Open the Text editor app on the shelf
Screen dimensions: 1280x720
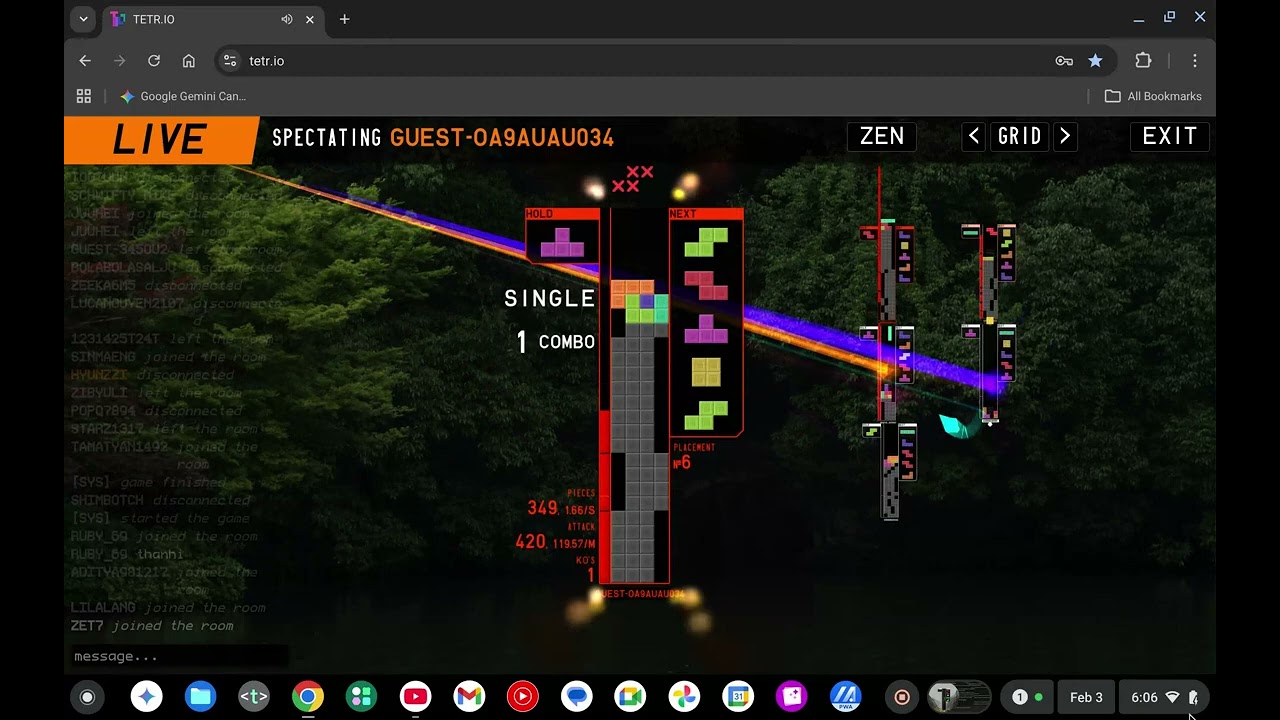(254, 697)
